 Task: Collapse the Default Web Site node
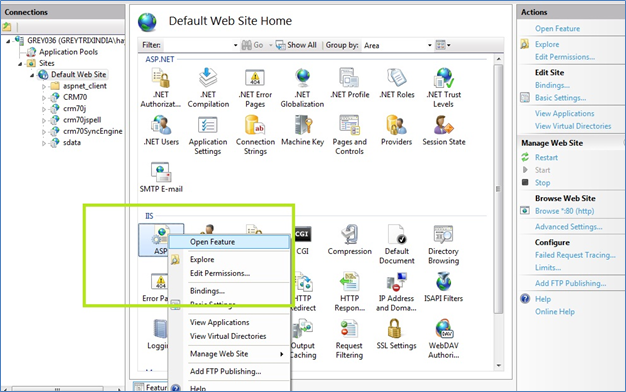tap(32, 75)
